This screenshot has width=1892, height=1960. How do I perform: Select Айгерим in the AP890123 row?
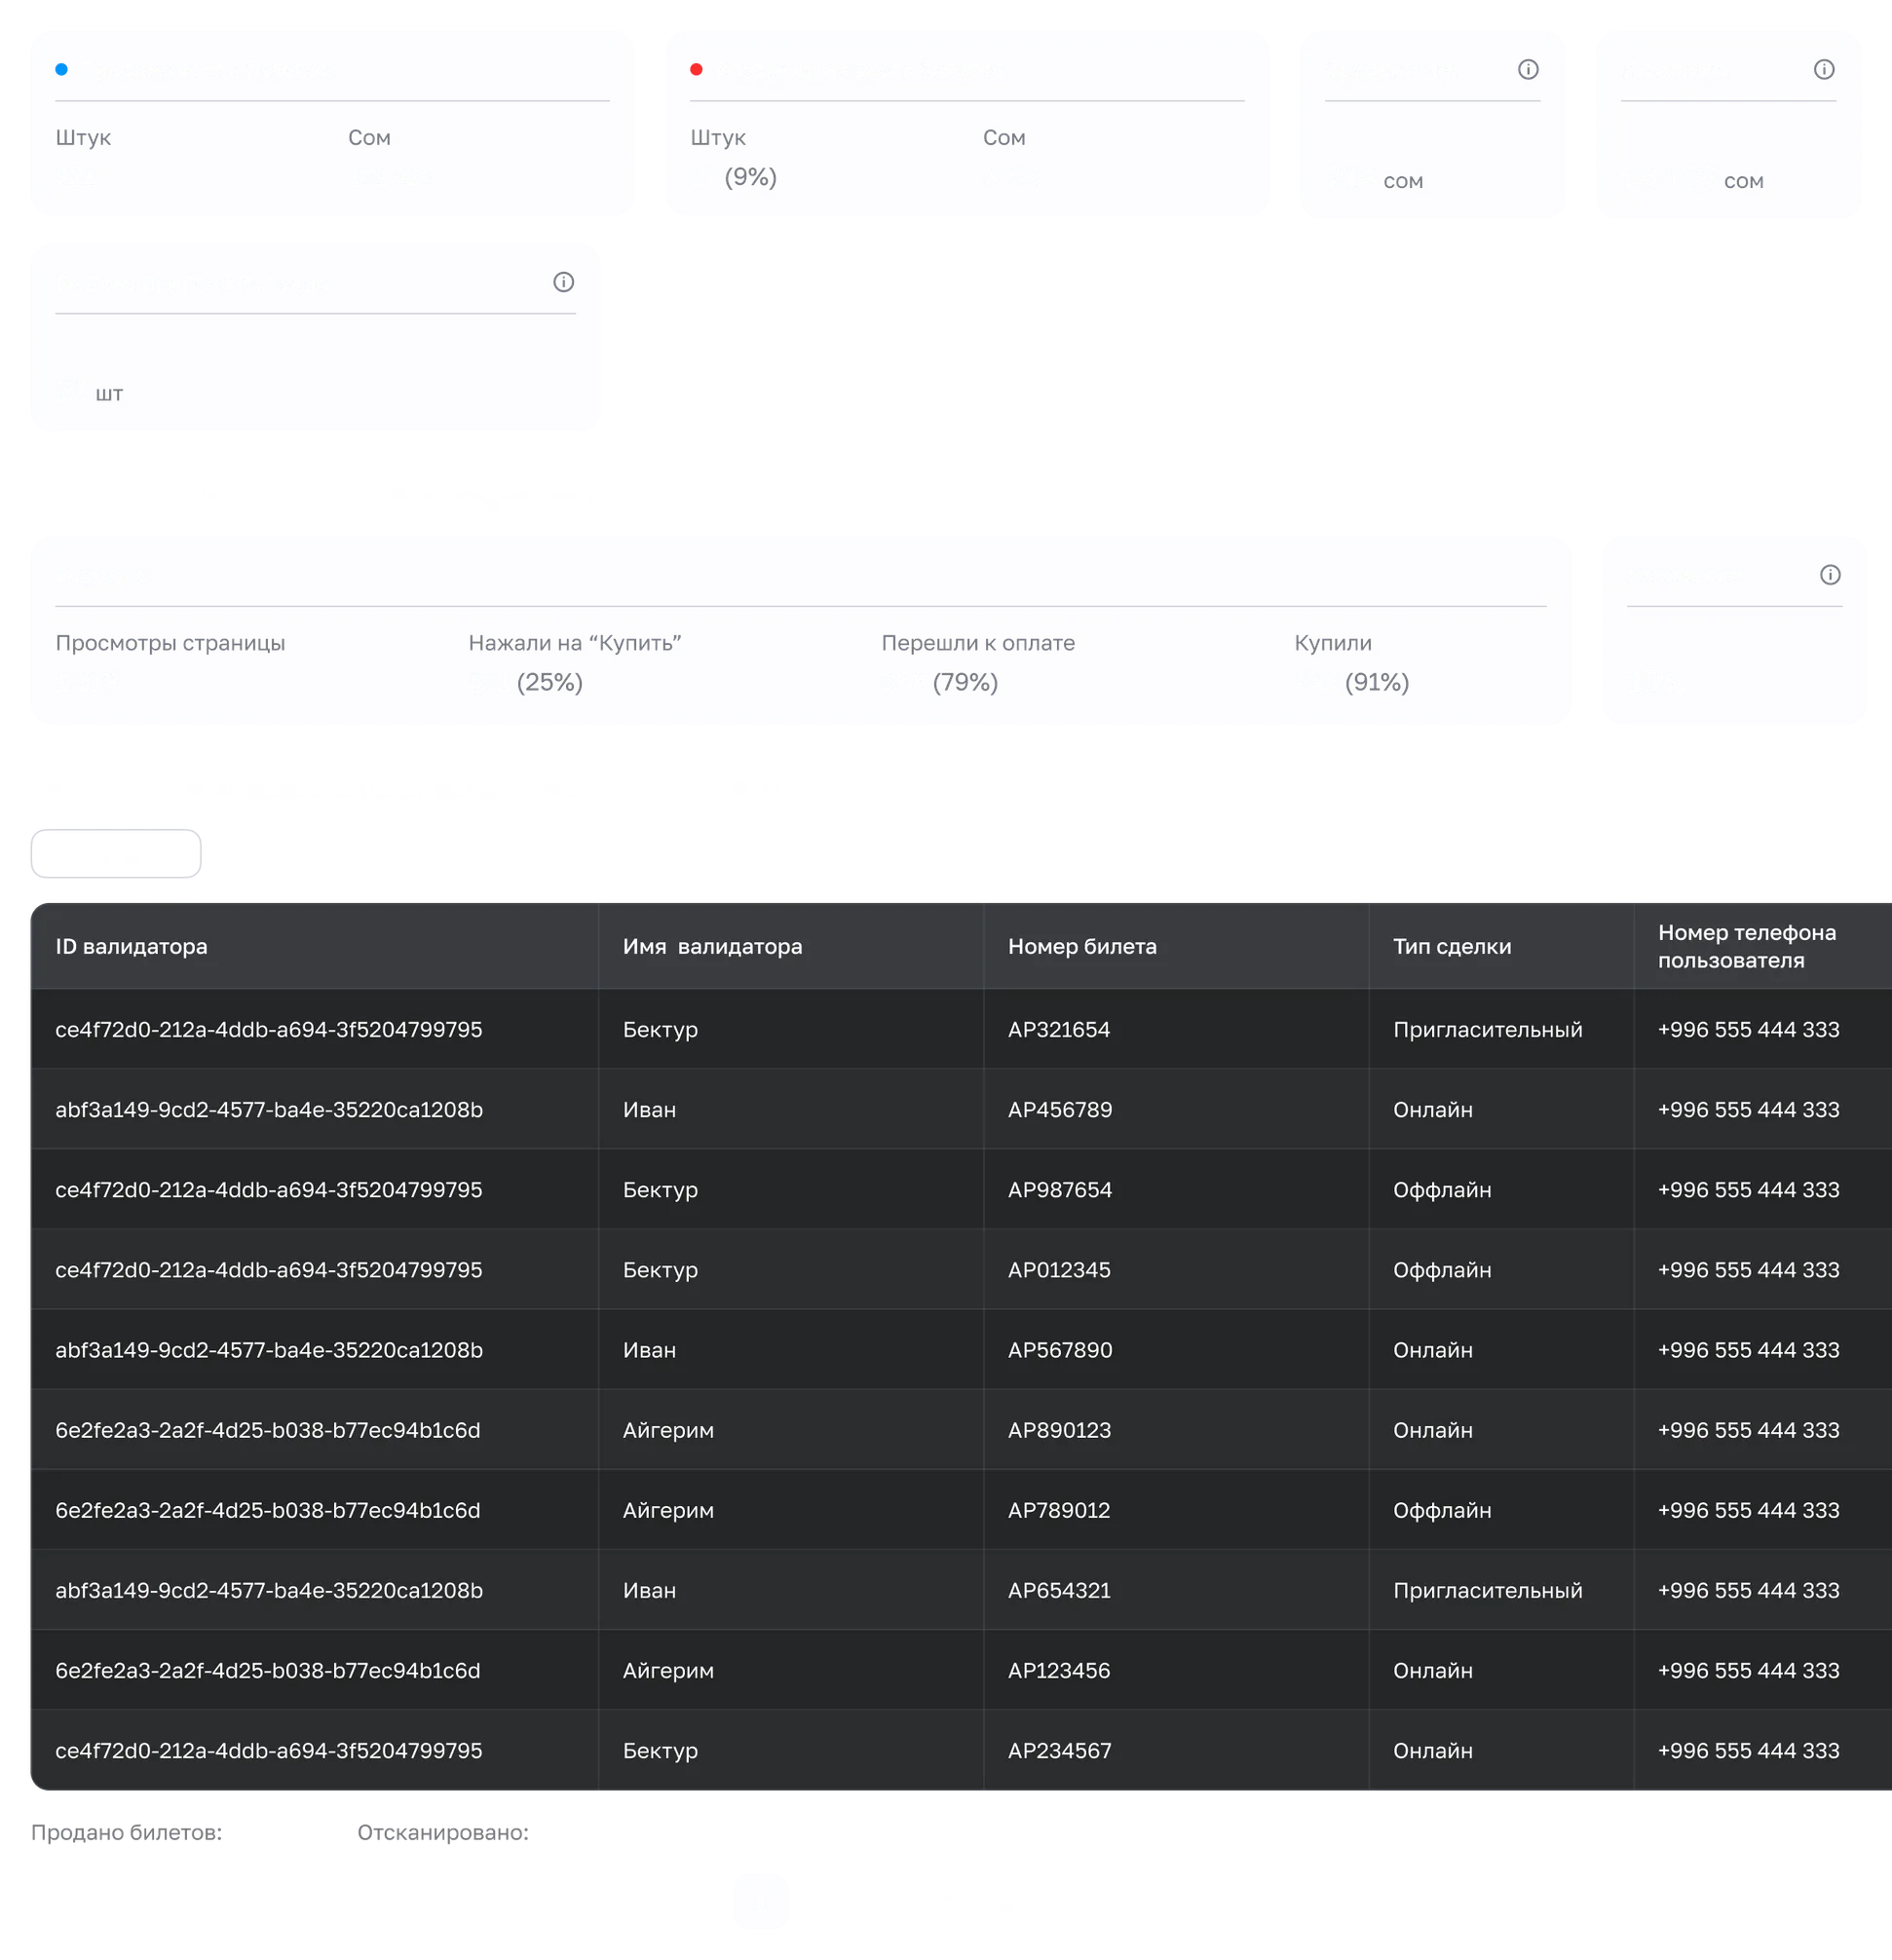(668, 1429)
